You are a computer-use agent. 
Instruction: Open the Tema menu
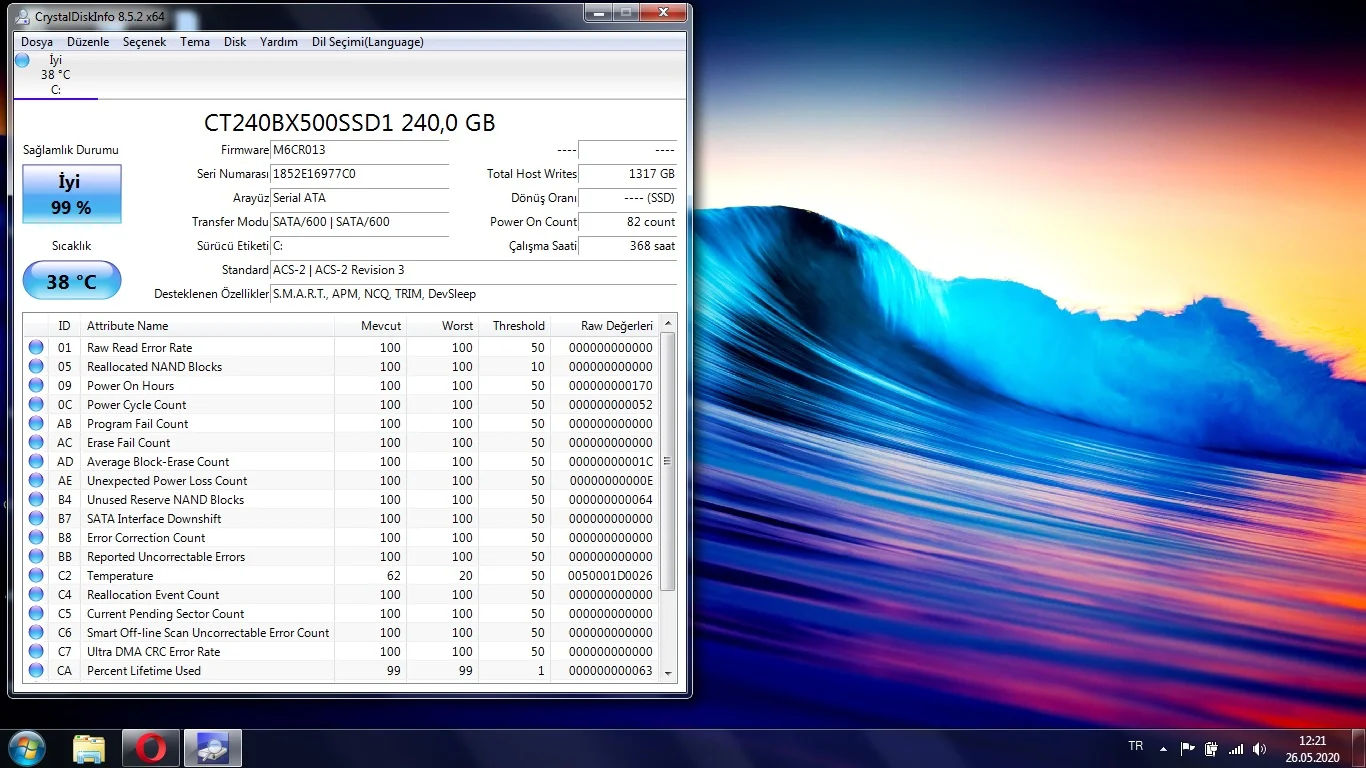[x=195, y=42]
